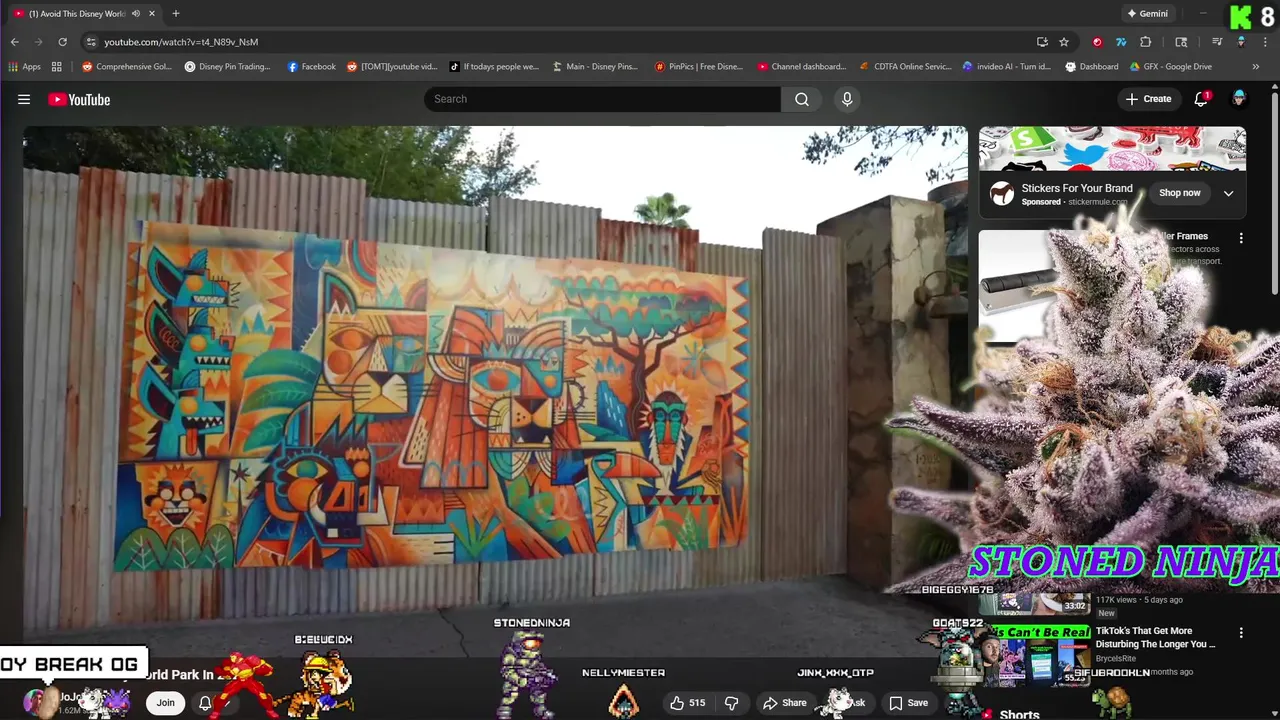This screenshot has width=1280, height=720.
Task: Click into the YouTube Search field
Action: click(603, 99)
